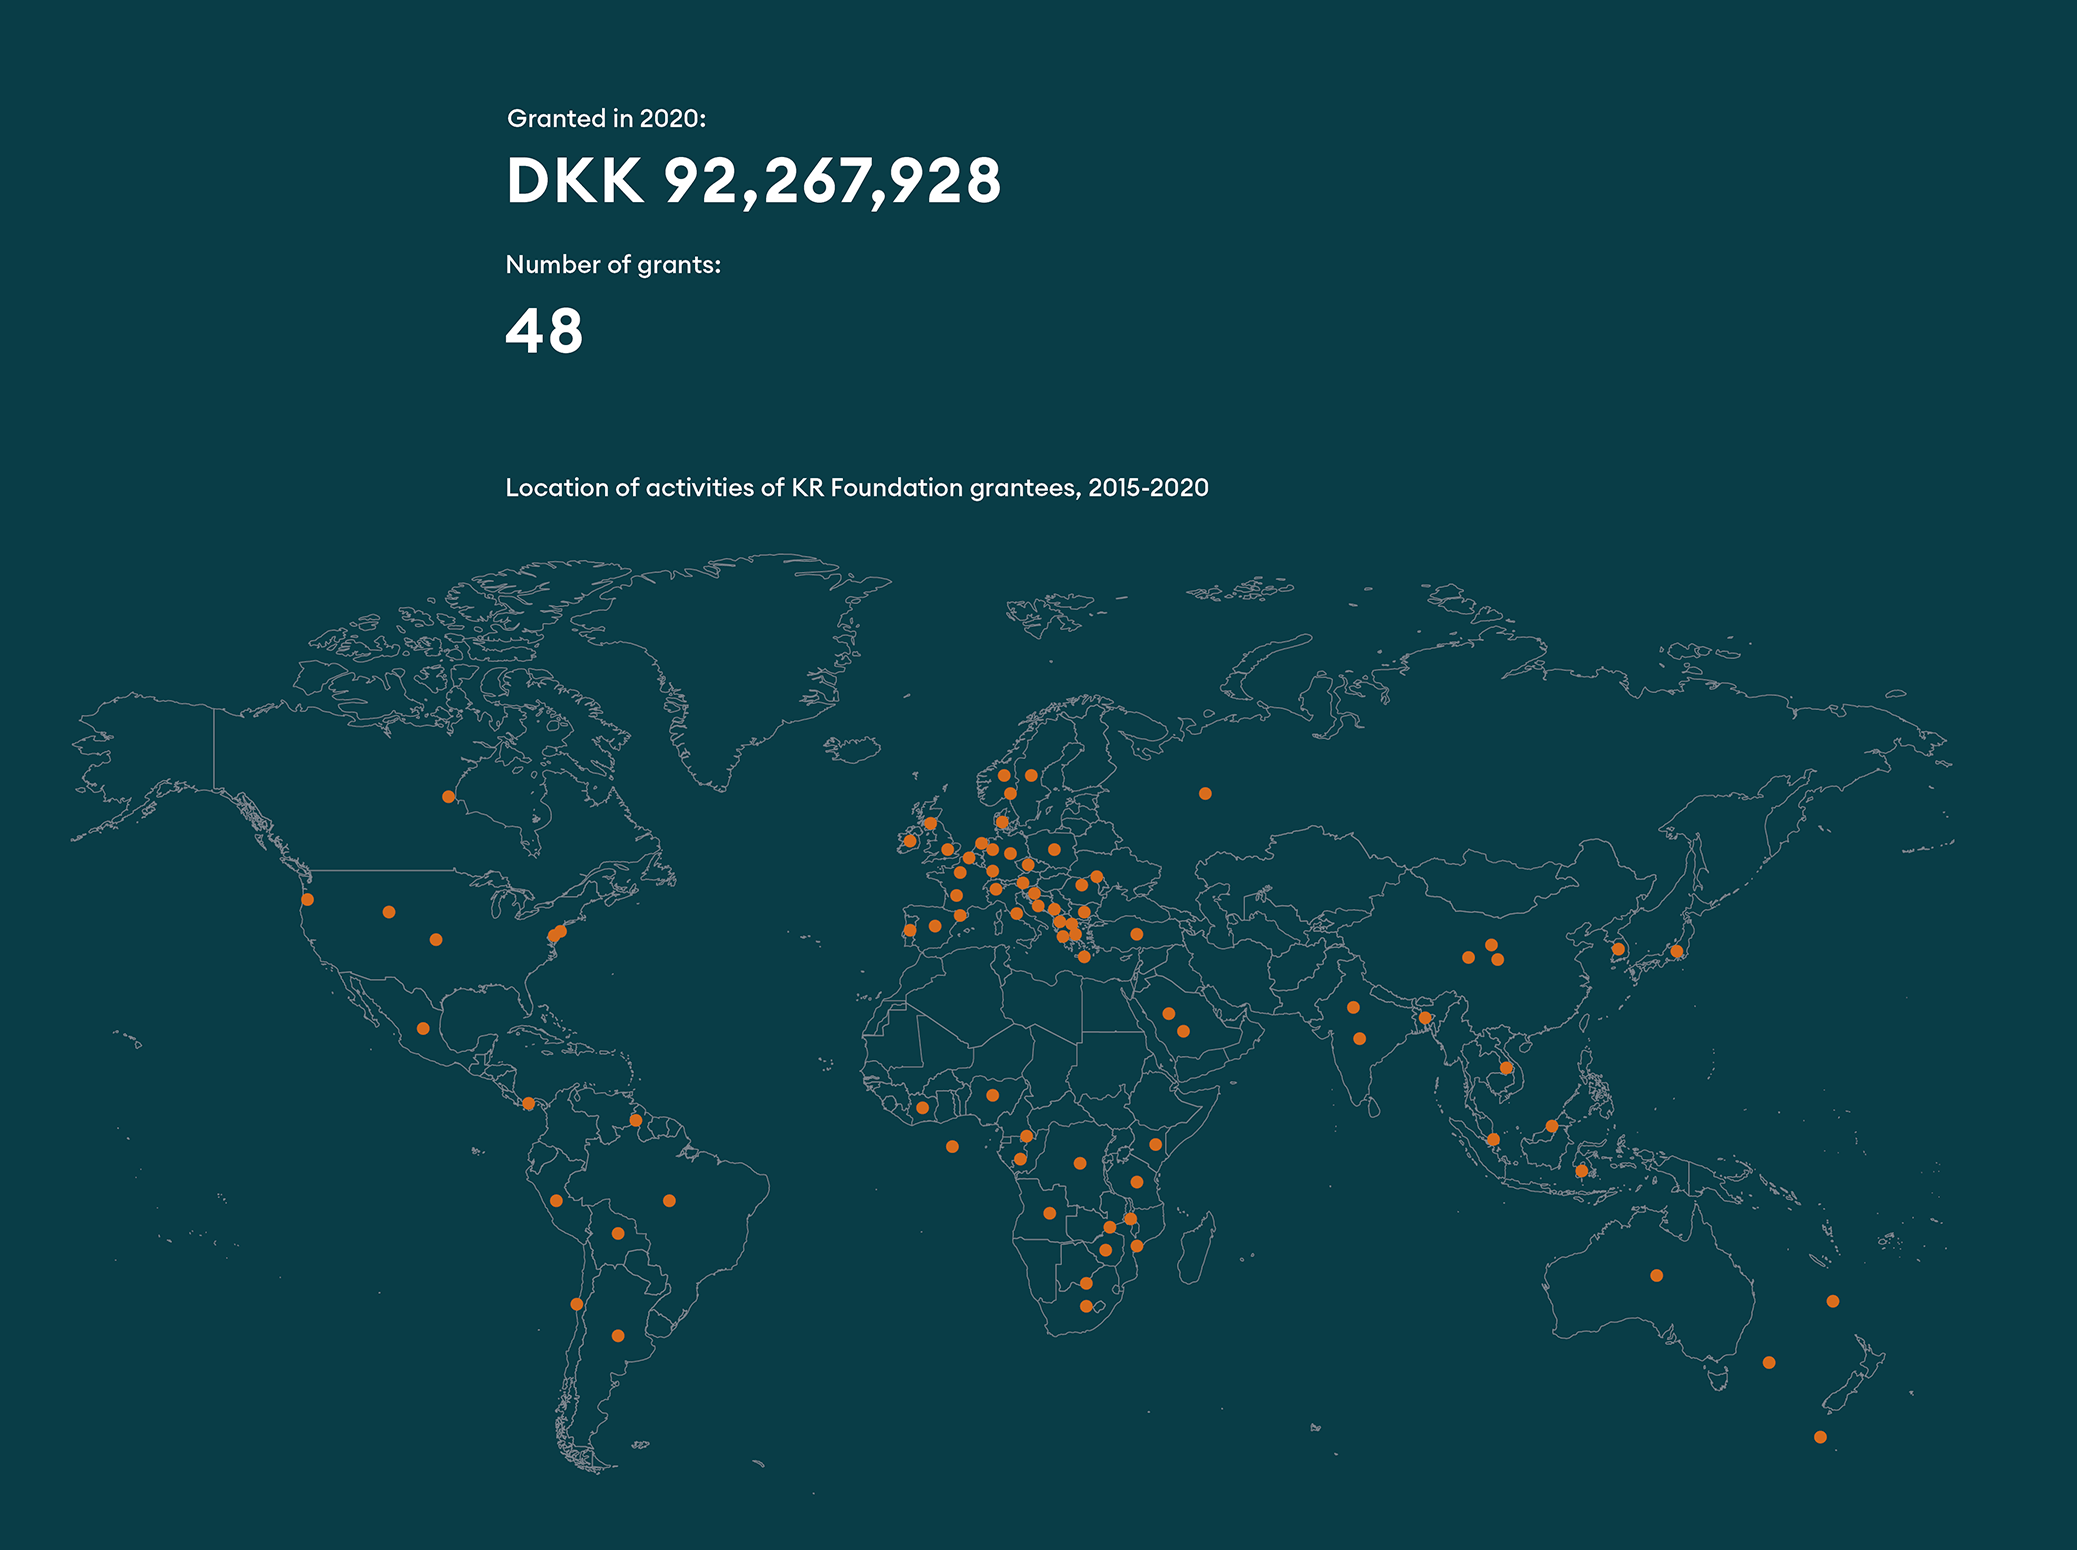Click the orange dot in Chile
This screenshot has height=1550, width=2077.
(577, 1304)
